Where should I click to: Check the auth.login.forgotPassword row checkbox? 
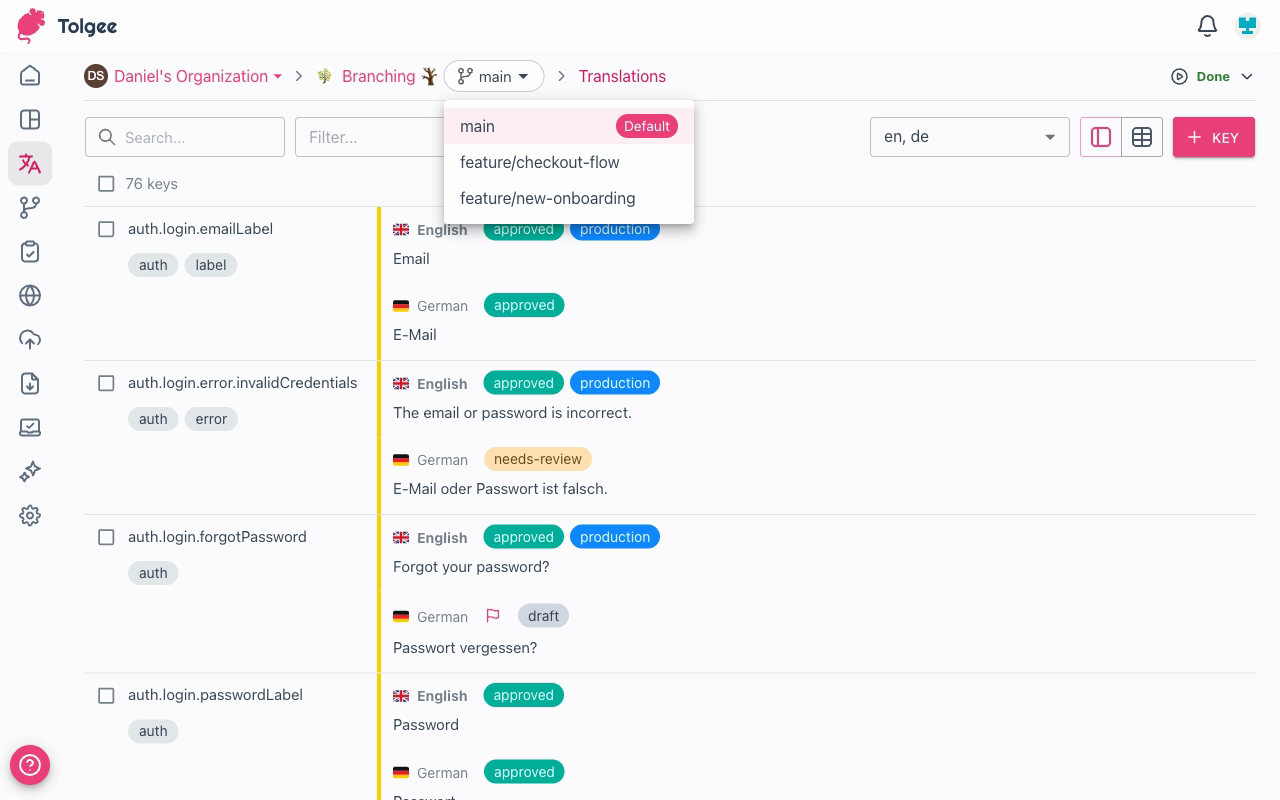(106, 537)
